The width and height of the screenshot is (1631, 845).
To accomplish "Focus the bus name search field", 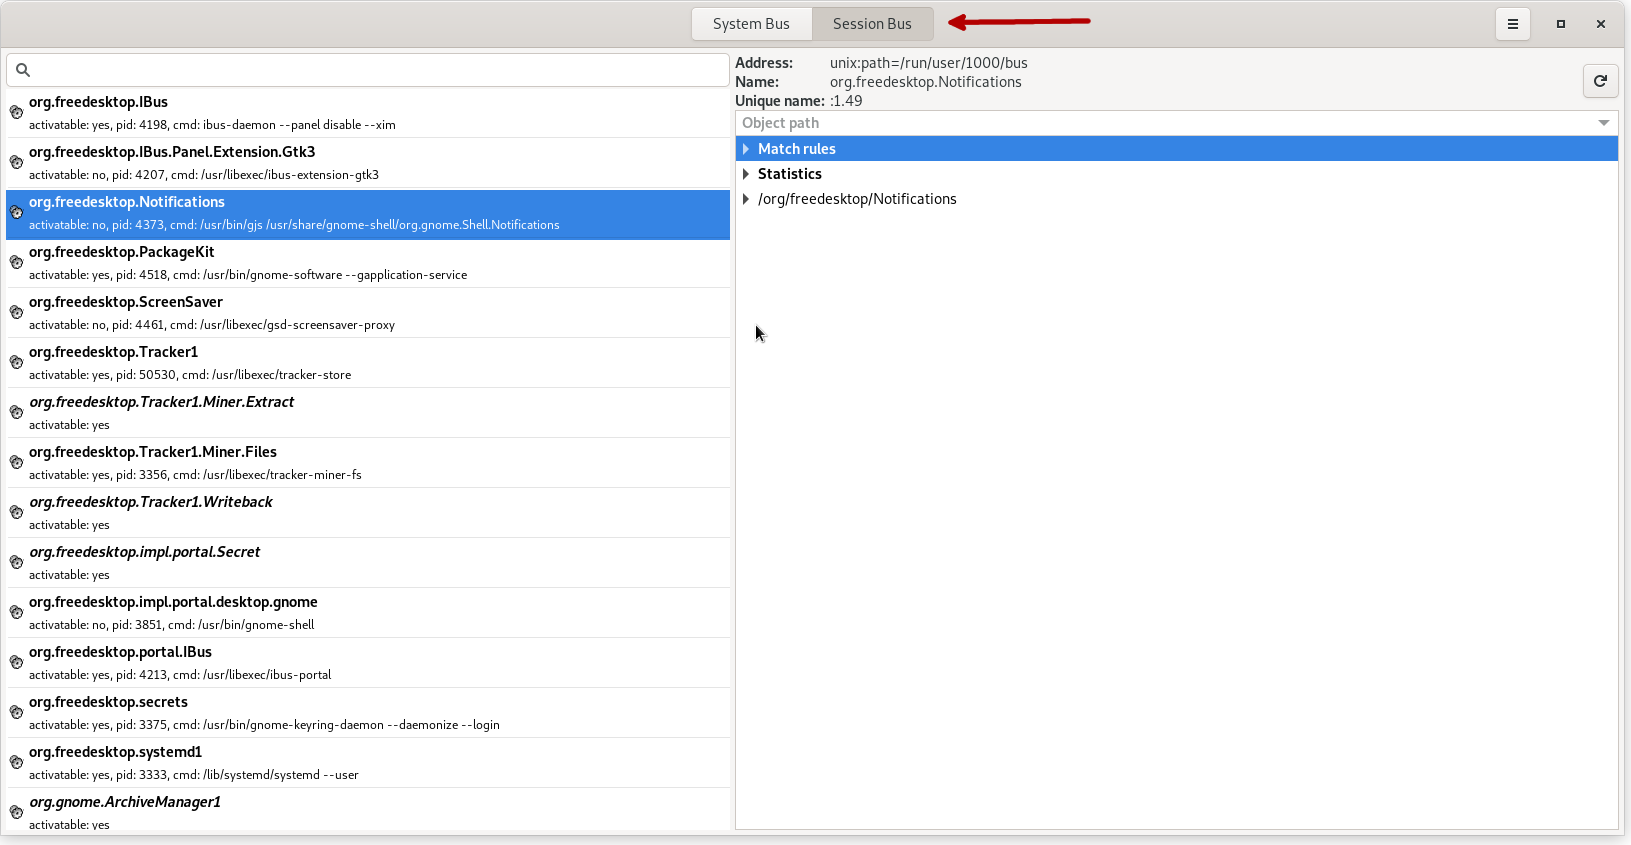I will pos(368,70).
